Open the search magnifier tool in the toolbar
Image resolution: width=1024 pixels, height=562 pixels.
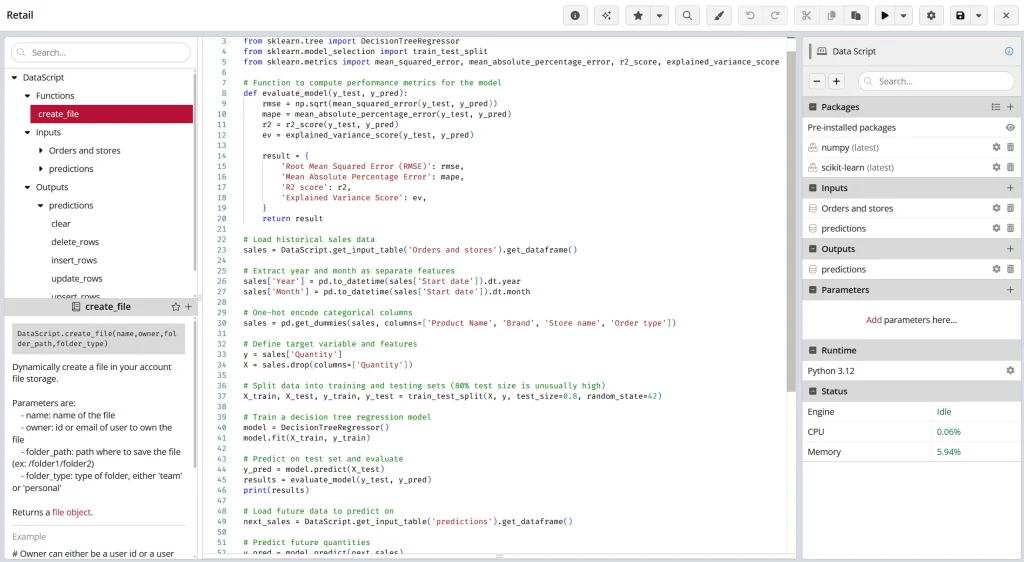click(x=687, y=16)
